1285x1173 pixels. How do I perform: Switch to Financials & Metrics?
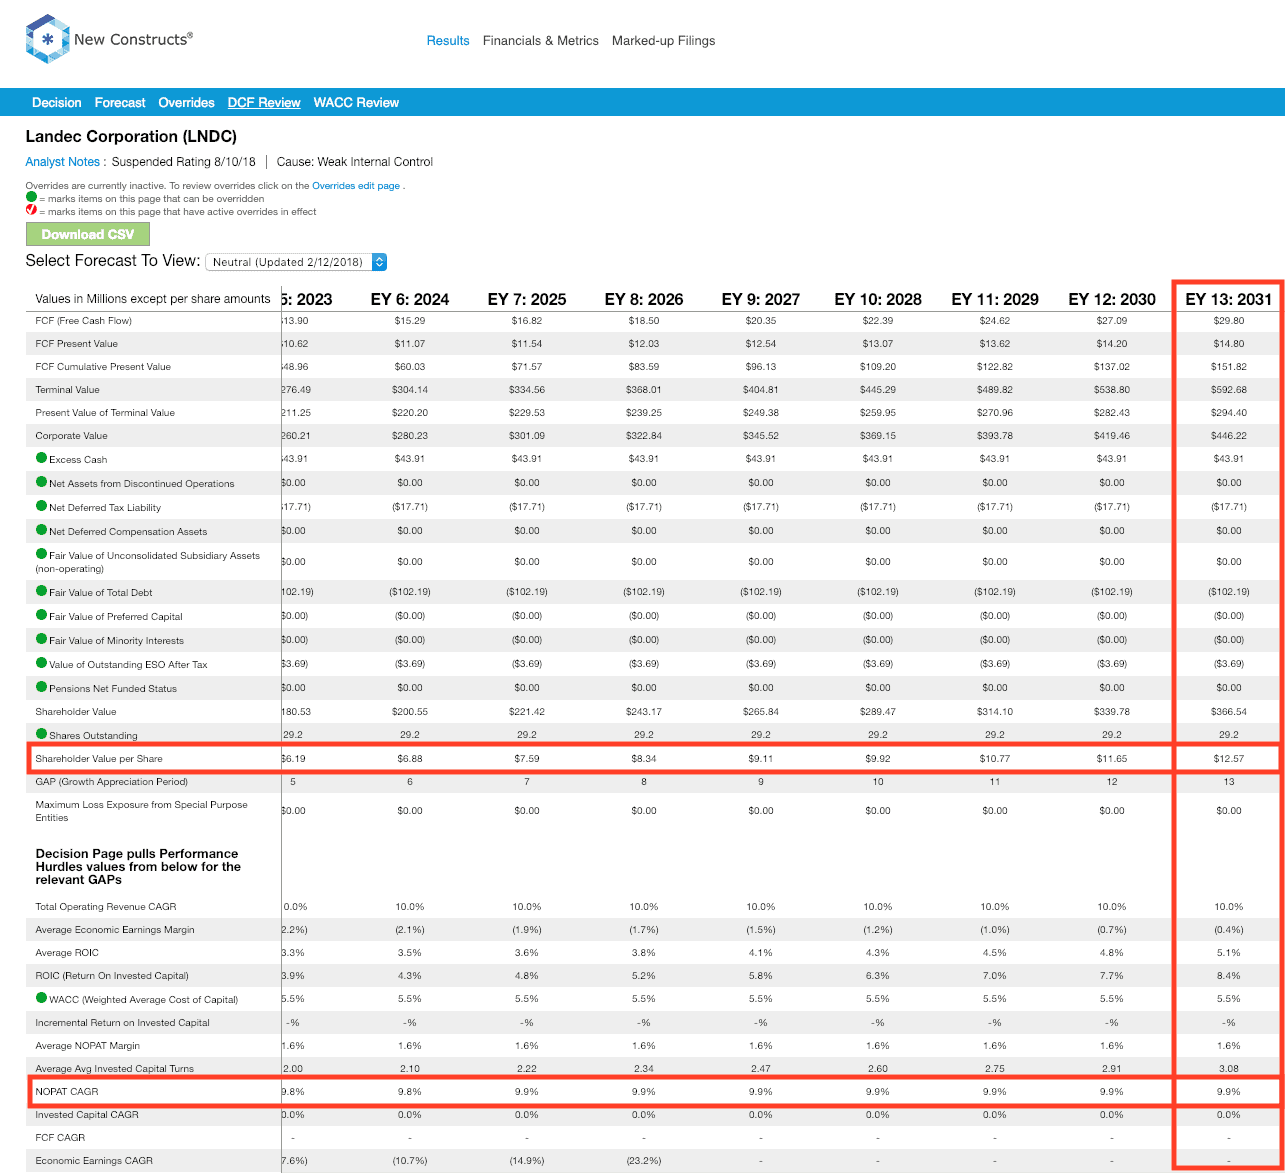[541, 41]
